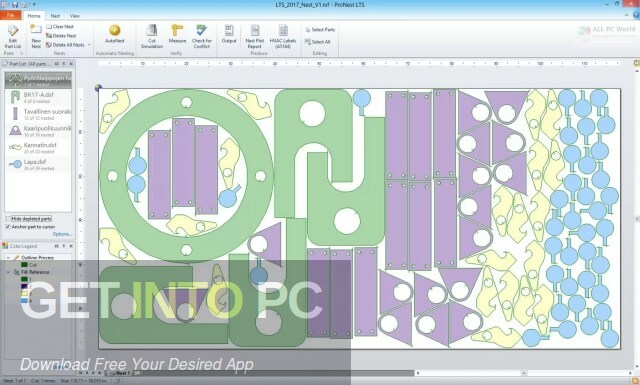Run Check for Conflict

202,37
